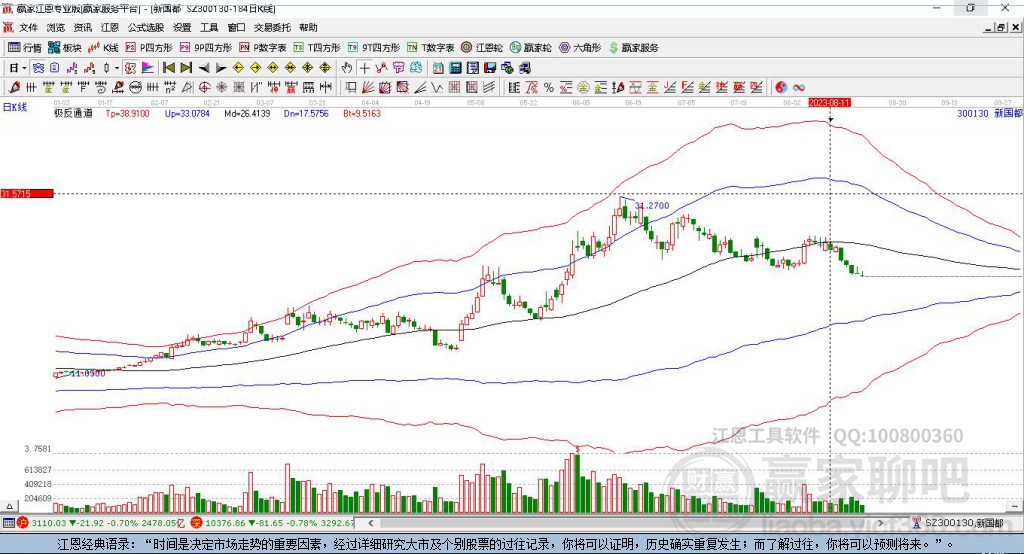Screen dimensions: 1024x554
Task: Click the 板块 toolbar button
Action: point(65,48)
